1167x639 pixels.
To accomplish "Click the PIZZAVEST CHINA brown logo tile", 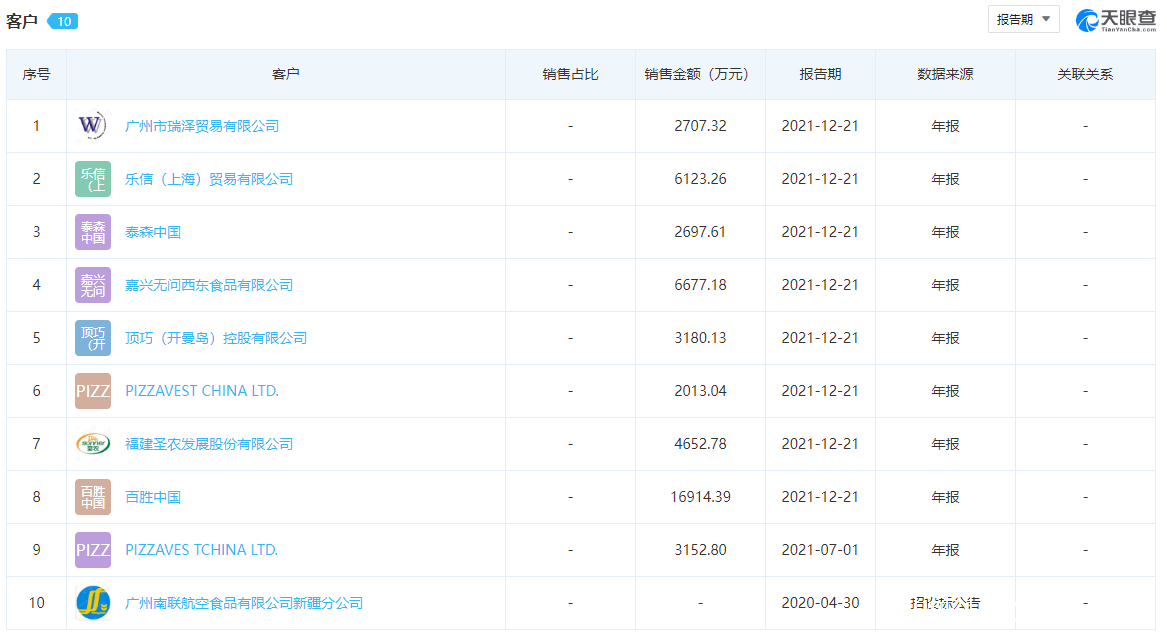I will tap(93, 391).
